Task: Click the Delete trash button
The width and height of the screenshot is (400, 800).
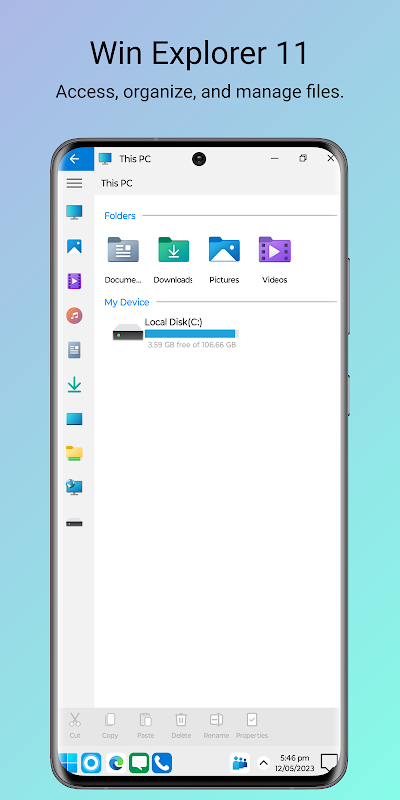Action: tap(181, 726)
